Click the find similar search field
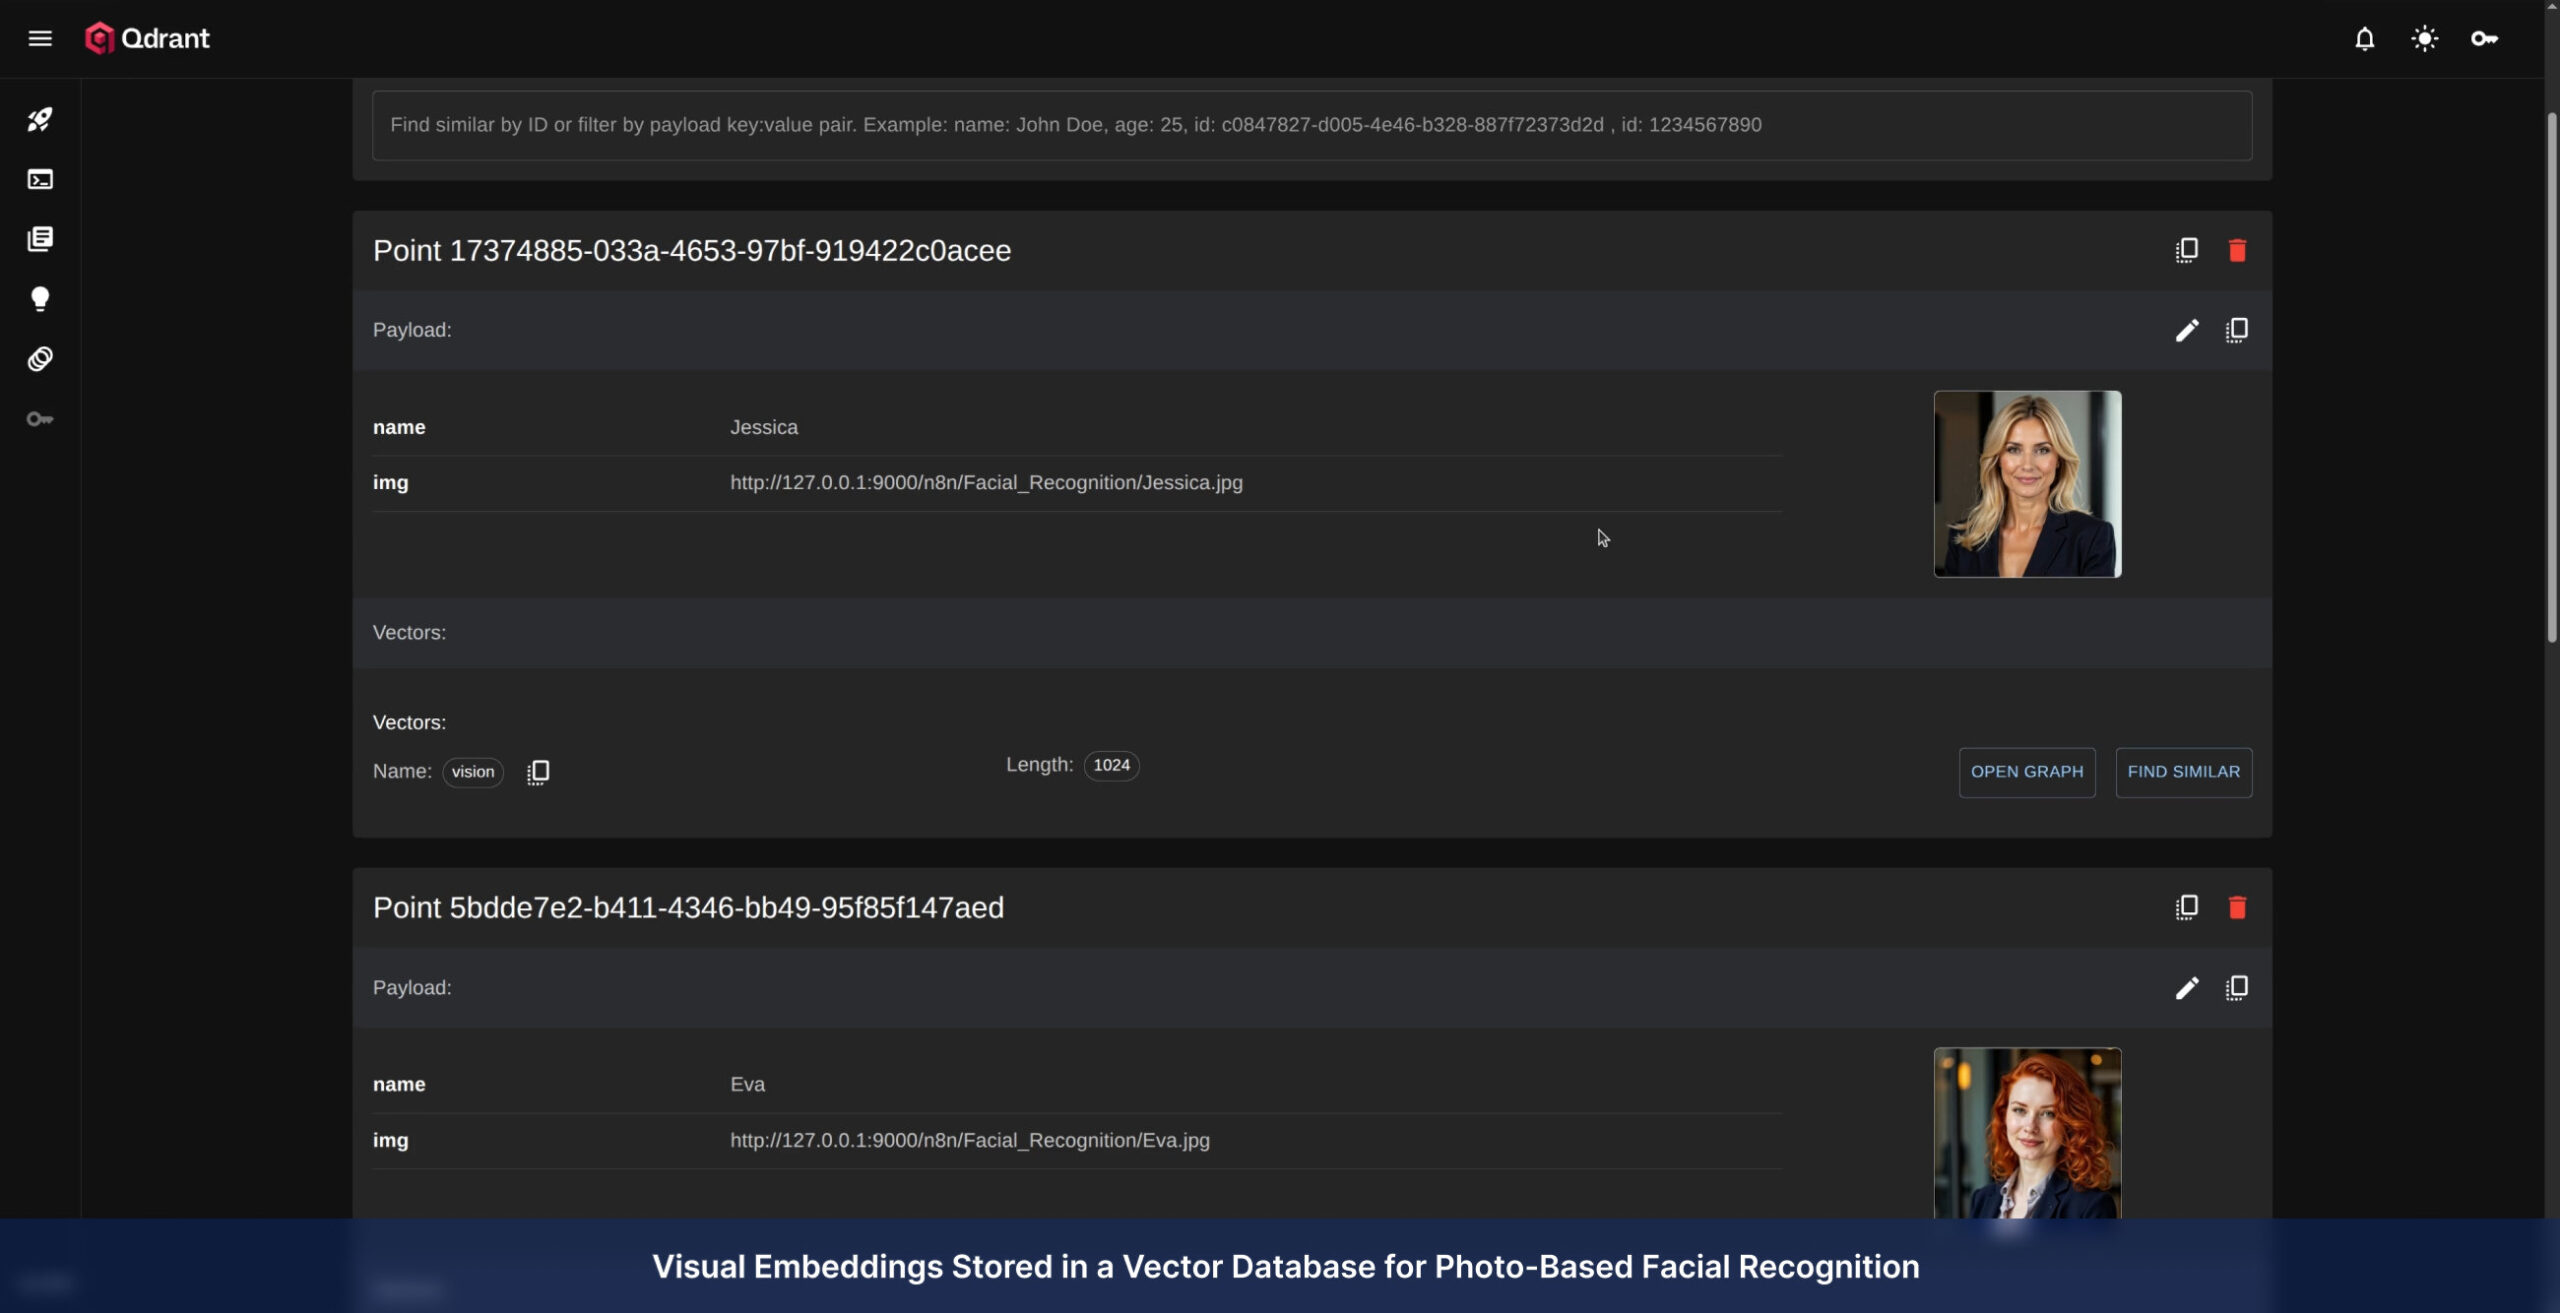This screenshot has height=1313, width=2560. pos(1311,125)
